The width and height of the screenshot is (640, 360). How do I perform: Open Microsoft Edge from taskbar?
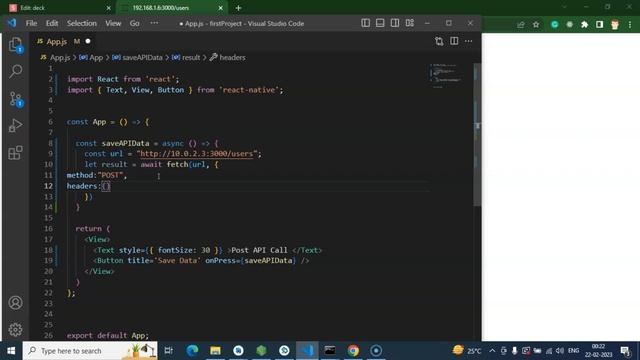point(192,351)
